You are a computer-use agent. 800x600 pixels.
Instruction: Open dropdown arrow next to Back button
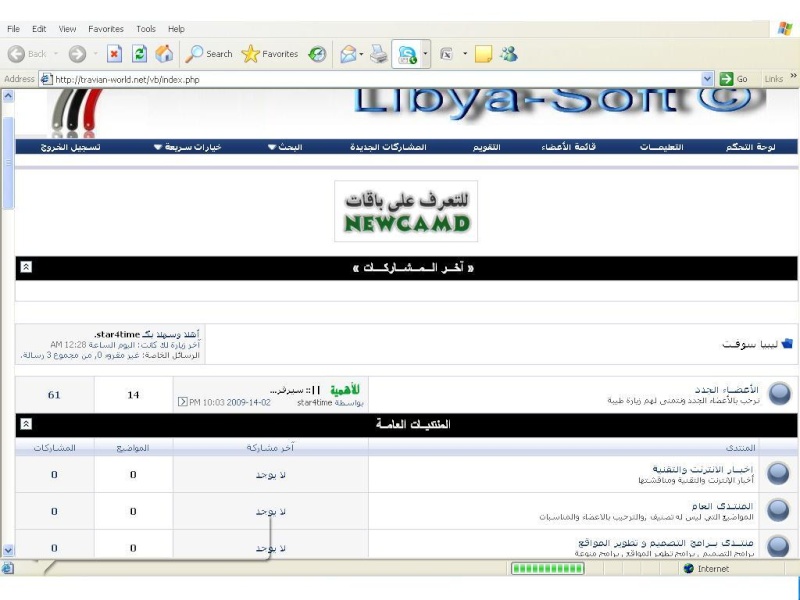56,54
